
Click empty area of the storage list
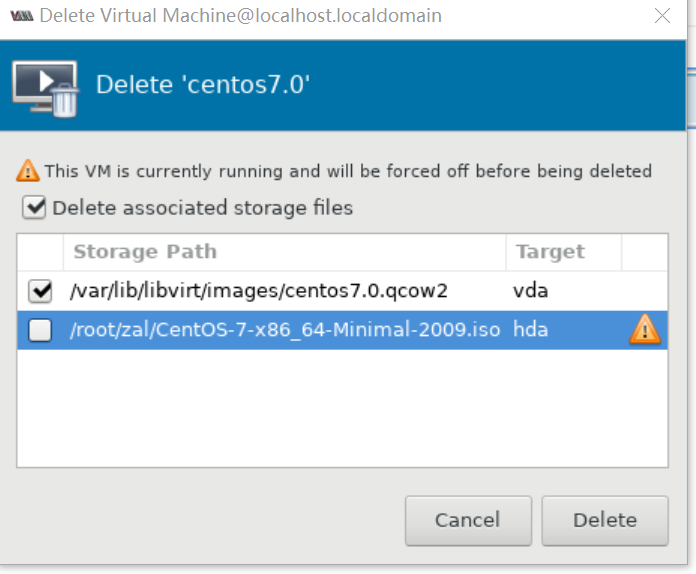pyautogui.click(x=343, y=408)
